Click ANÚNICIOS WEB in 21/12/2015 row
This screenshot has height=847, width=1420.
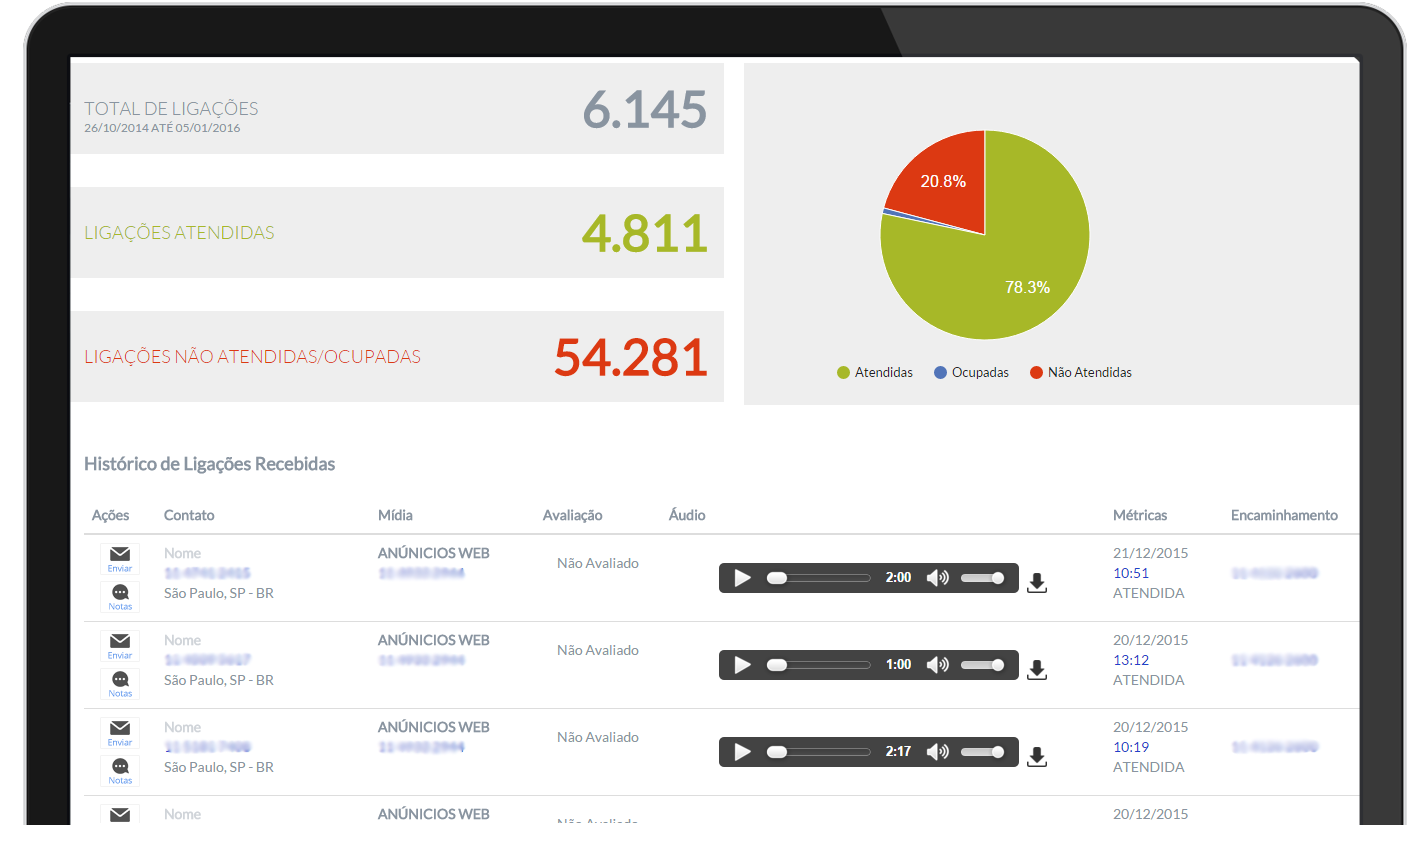(434, 553)
